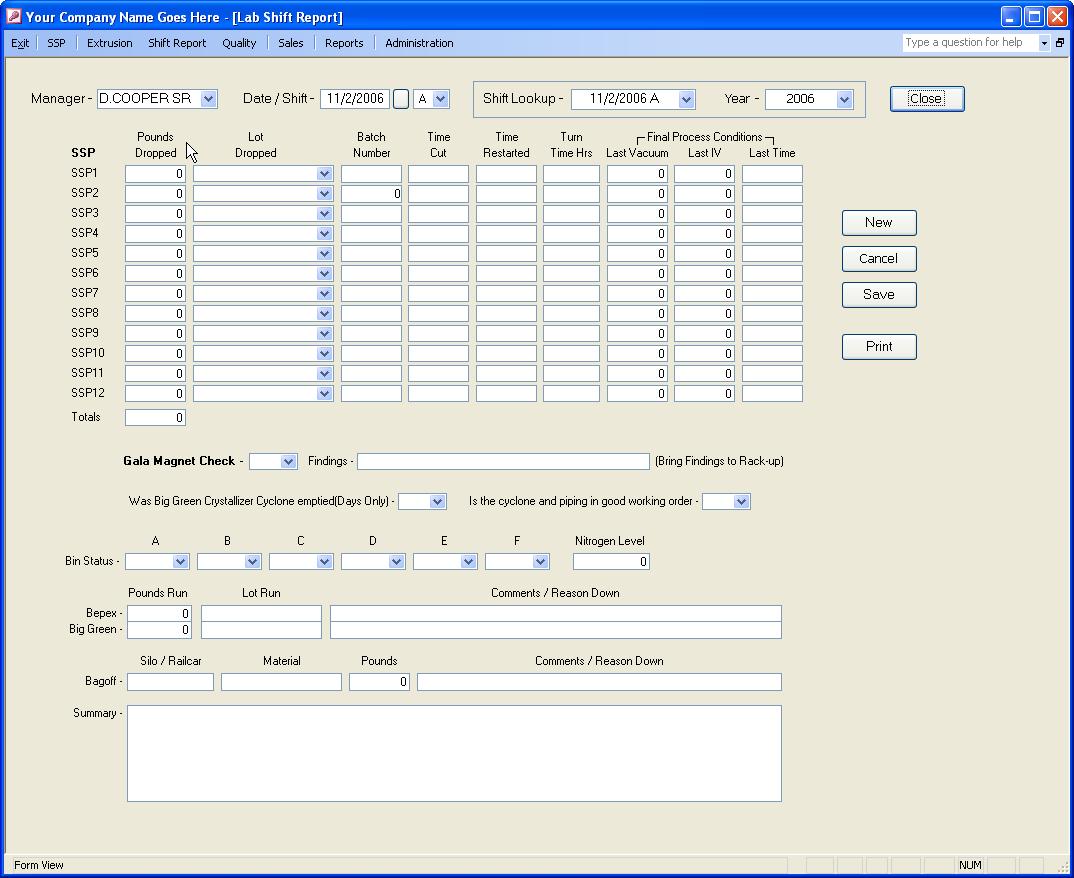Click the restore window icon beside help box
The image size is (1074, 878).
coord(1060,43)
